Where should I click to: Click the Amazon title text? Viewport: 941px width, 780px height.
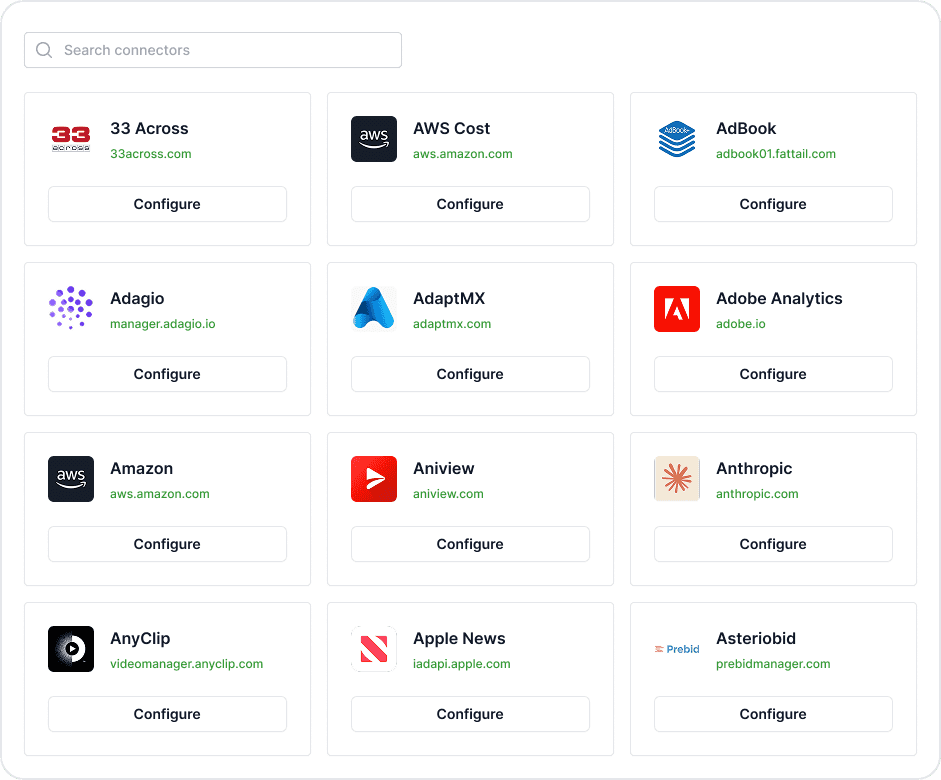coord(142,469)
